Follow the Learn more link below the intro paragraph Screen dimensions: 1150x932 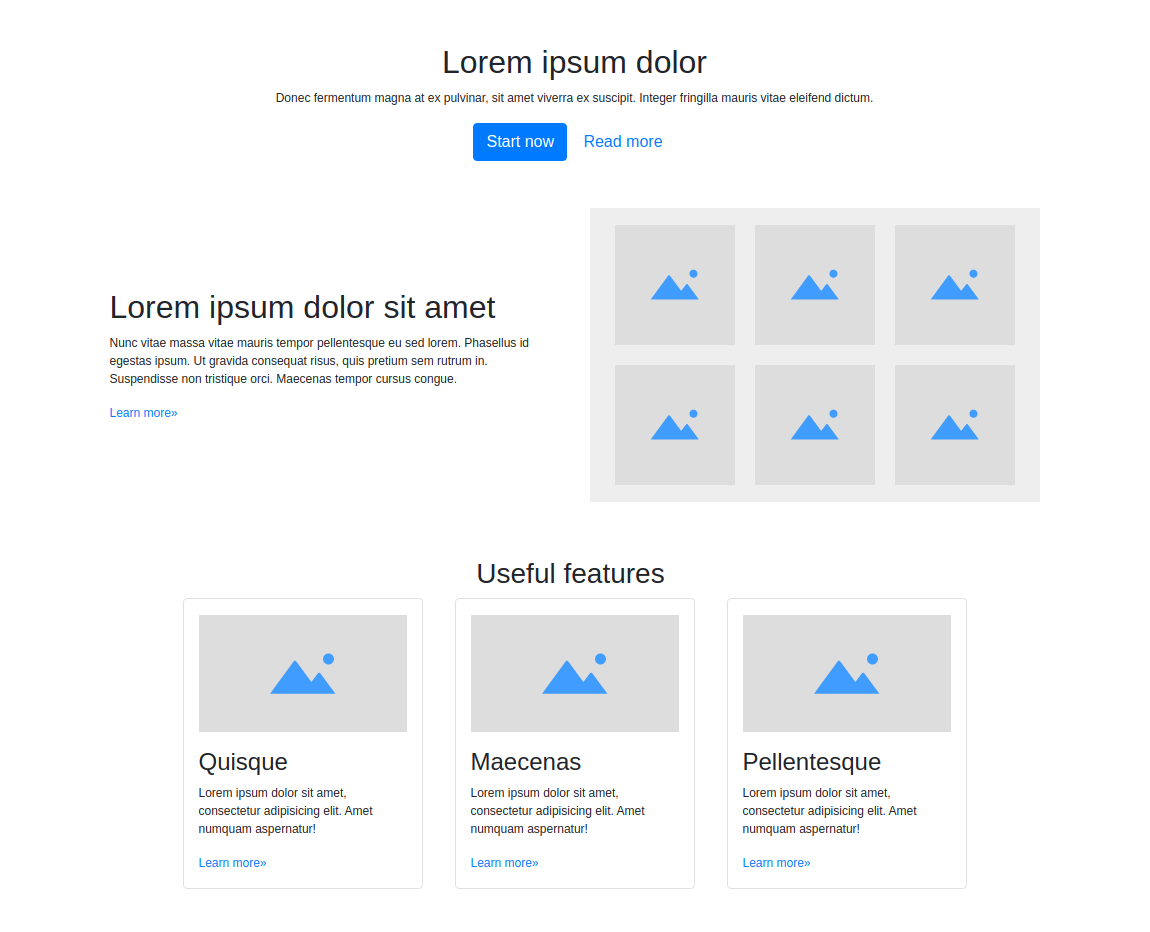[x=143, y=412]
